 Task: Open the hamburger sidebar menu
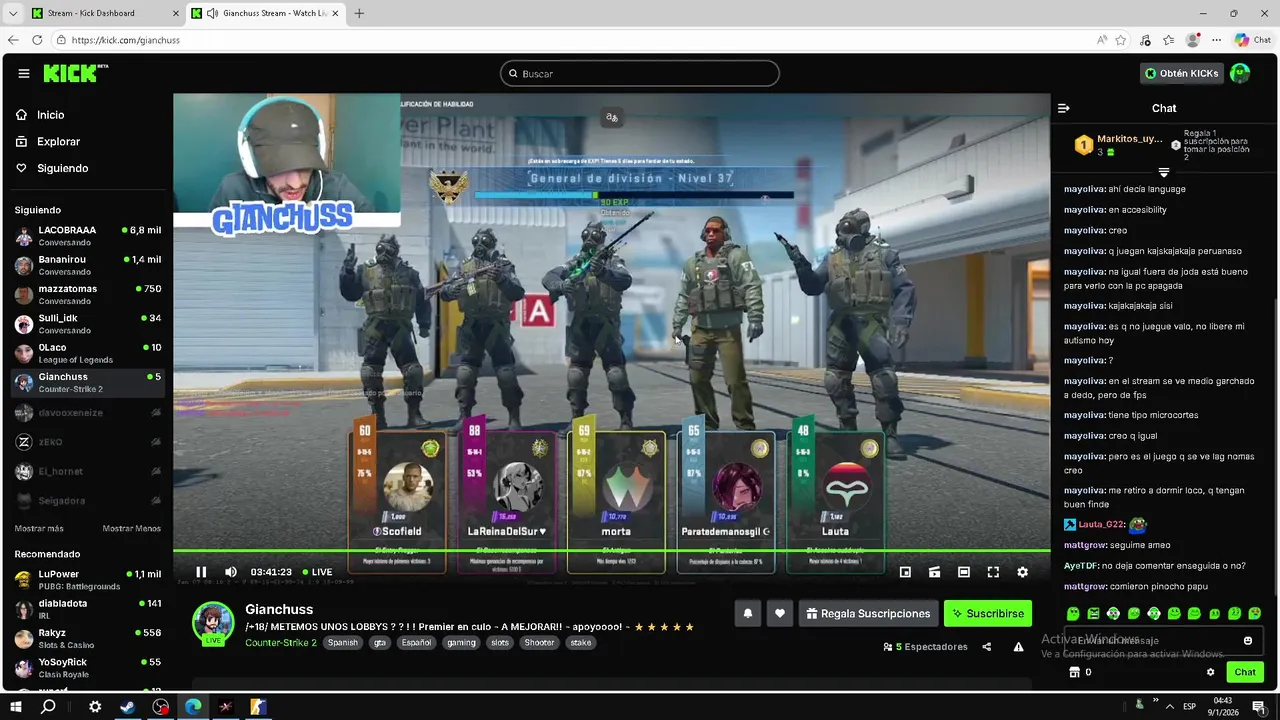point(24,73)
